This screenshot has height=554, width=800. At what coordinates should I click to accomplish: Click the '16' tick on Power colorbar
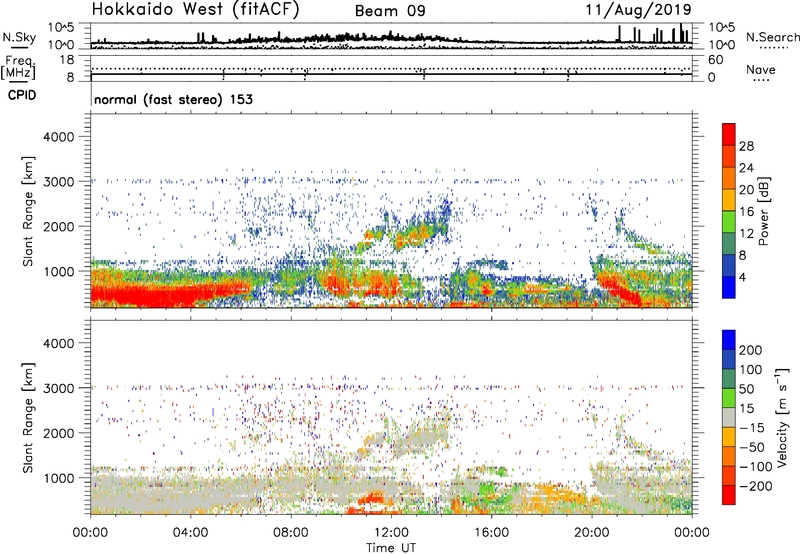(x=746, y=212)
